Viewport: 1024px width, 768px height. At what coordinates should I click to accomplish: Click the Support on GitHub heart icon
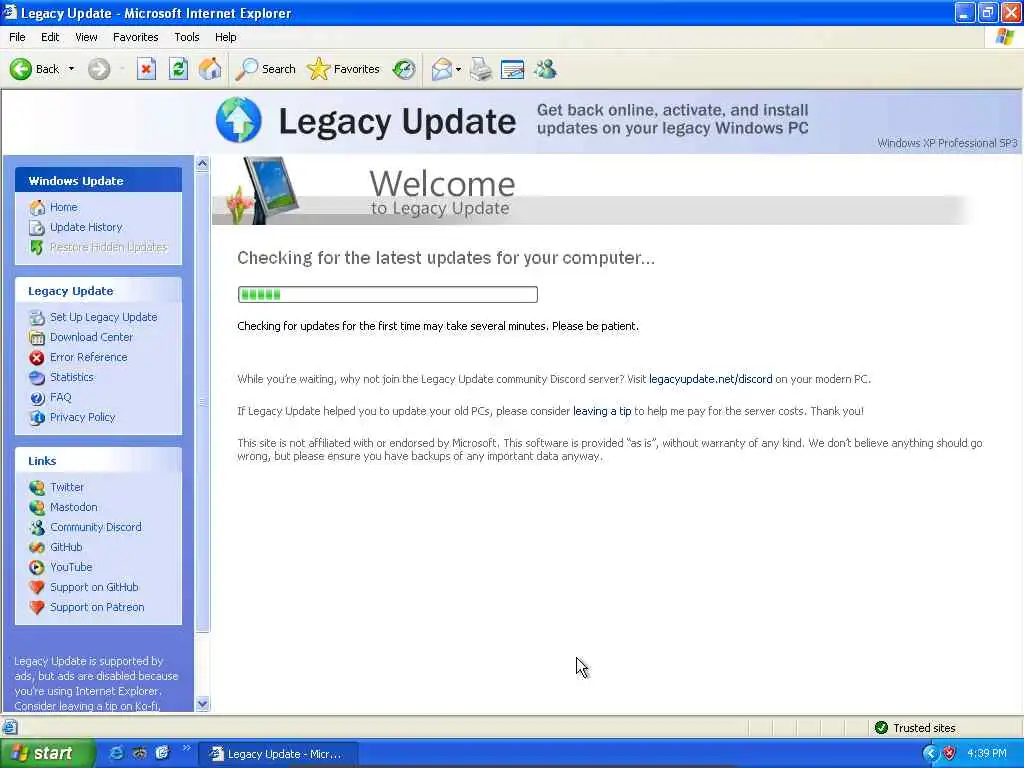tap(37, 587)
